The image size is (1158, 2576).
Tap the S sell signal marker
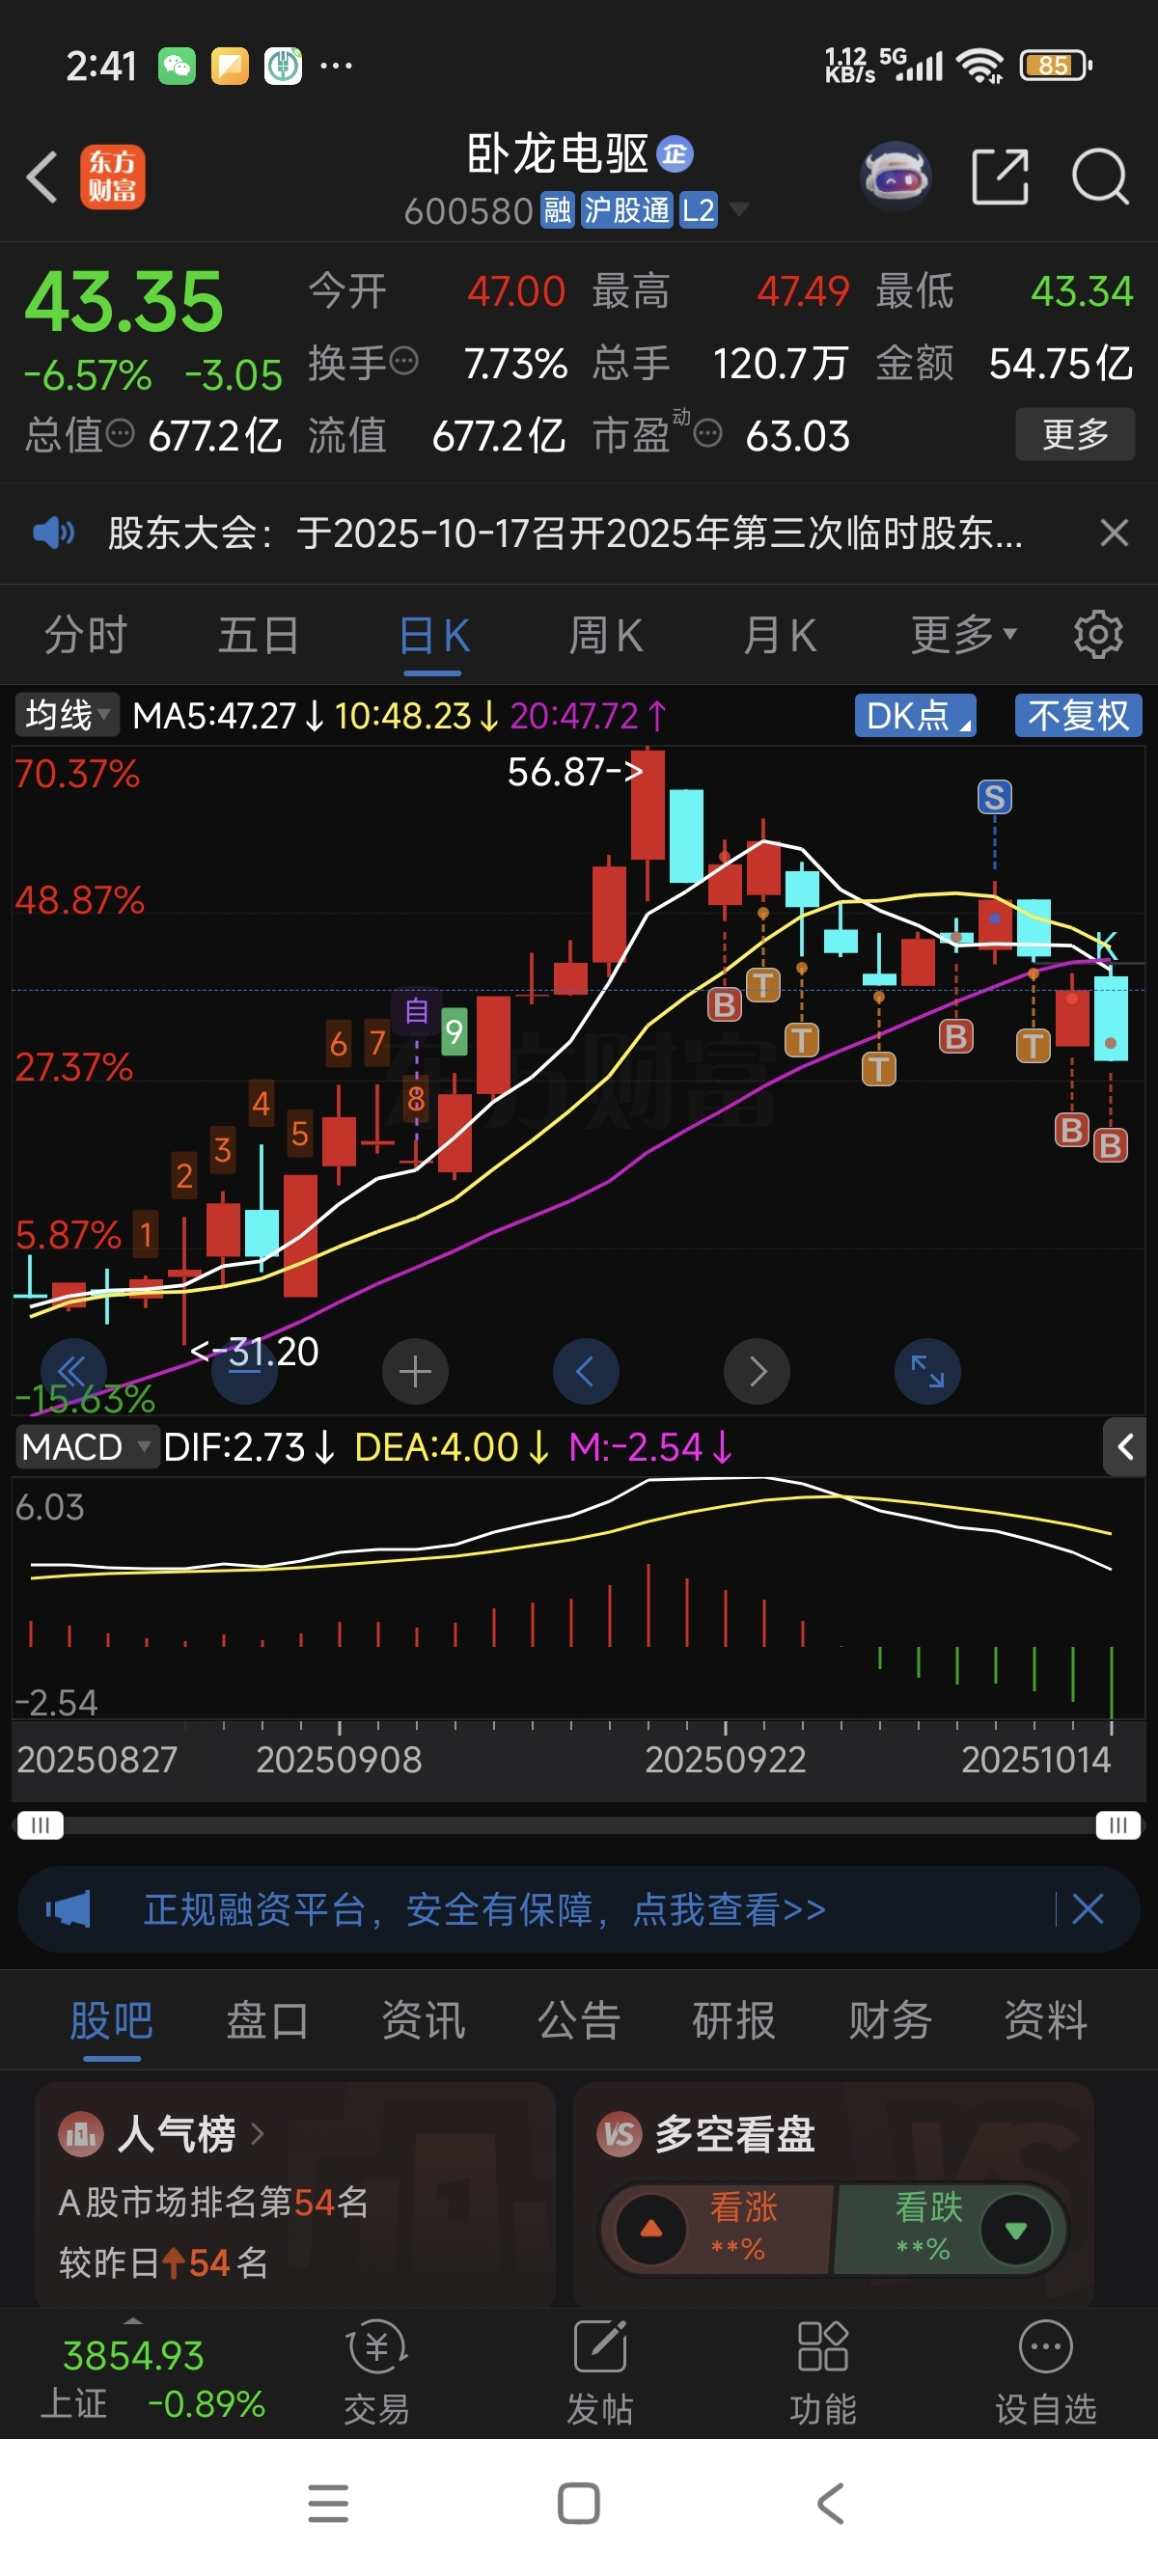click(x=994, y=797)
